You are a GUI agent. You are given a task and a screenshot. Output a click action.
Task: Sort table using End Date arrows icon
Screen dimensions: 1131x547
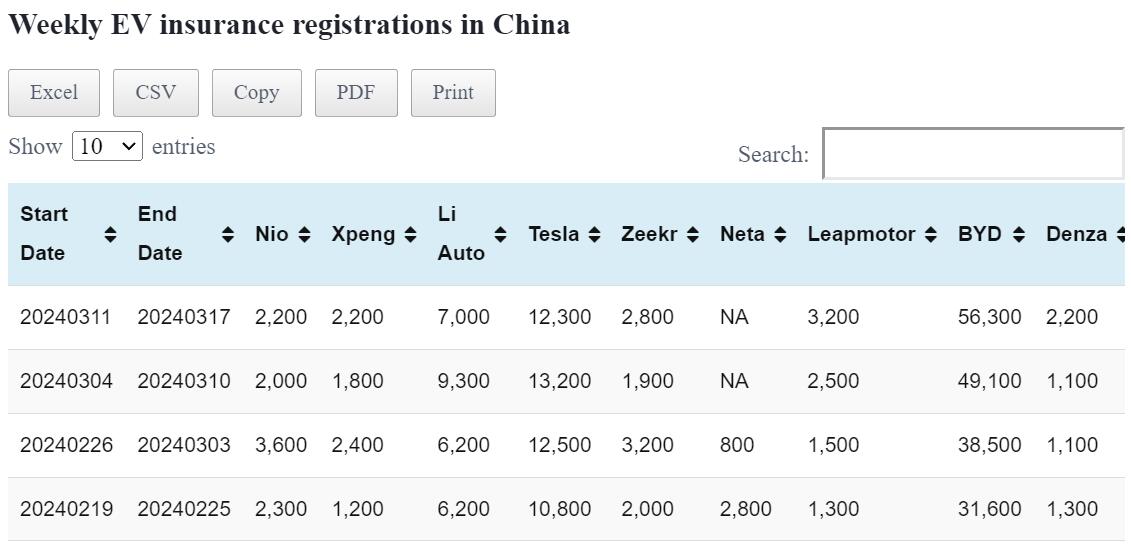pyautogui.click(x=228, y=234)
